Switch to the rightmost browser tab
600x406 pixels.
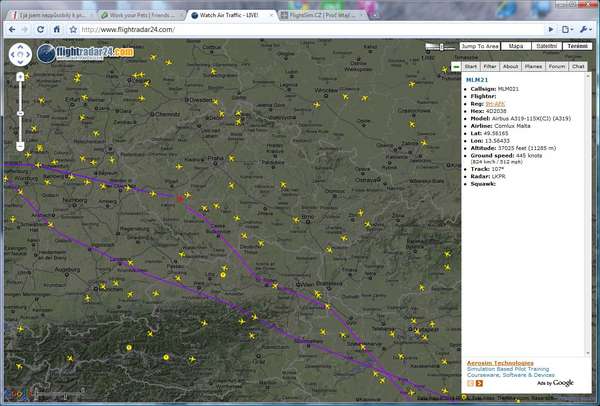click(x=323, y=15)
